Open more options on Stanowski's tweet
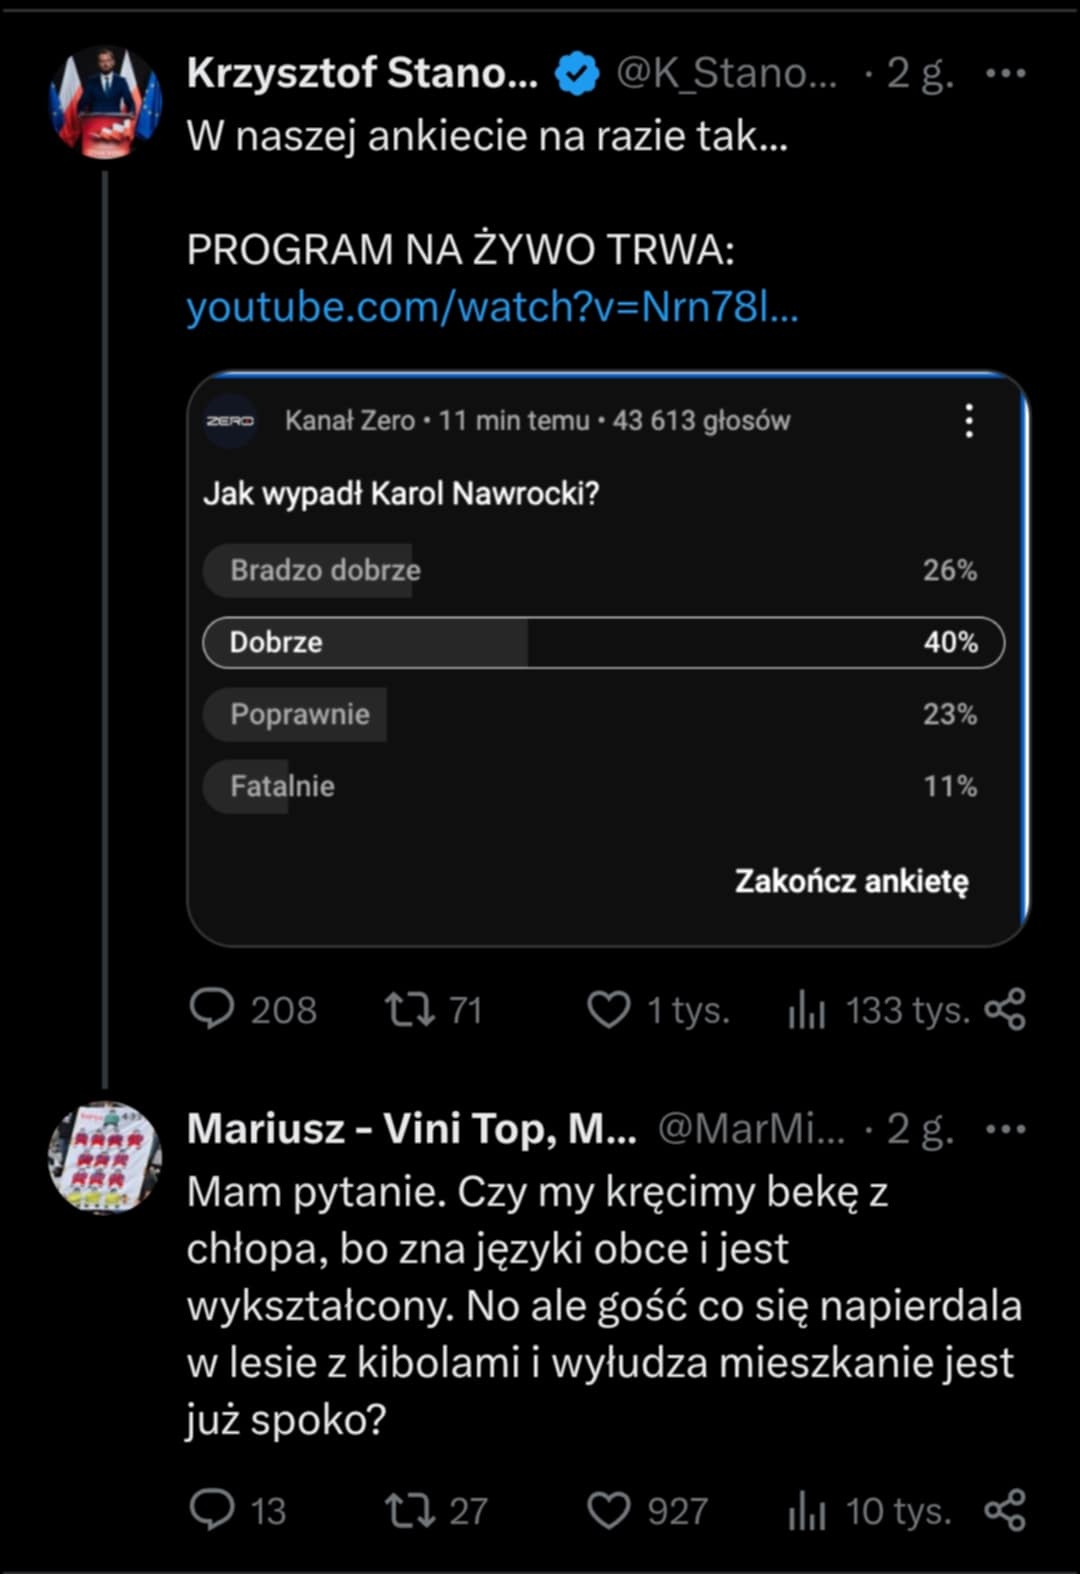This screenshot has height=1574, width=1080. tap(1005, 73)
